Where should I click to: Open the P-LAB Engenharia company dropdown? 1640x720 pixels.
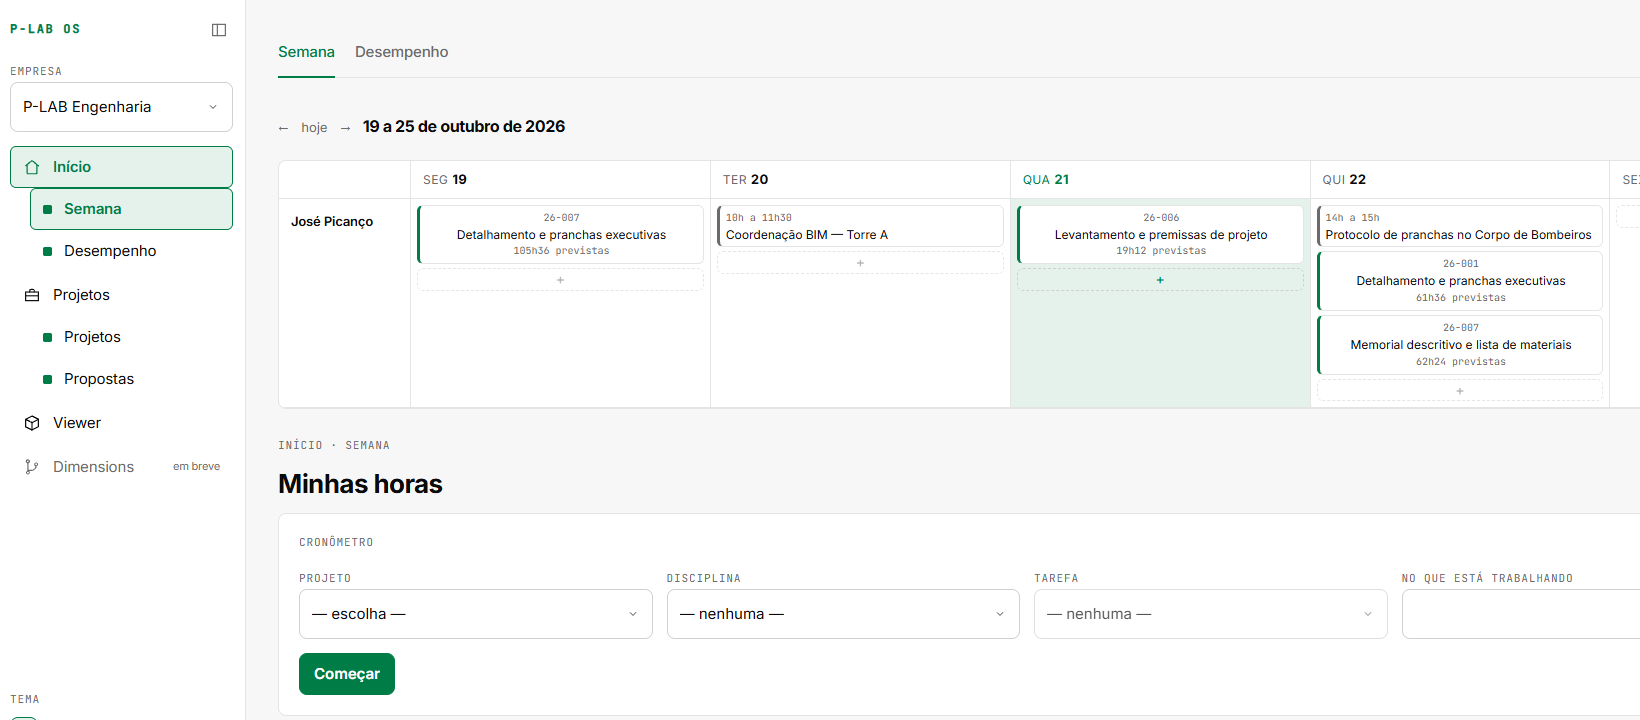point(121,107)
